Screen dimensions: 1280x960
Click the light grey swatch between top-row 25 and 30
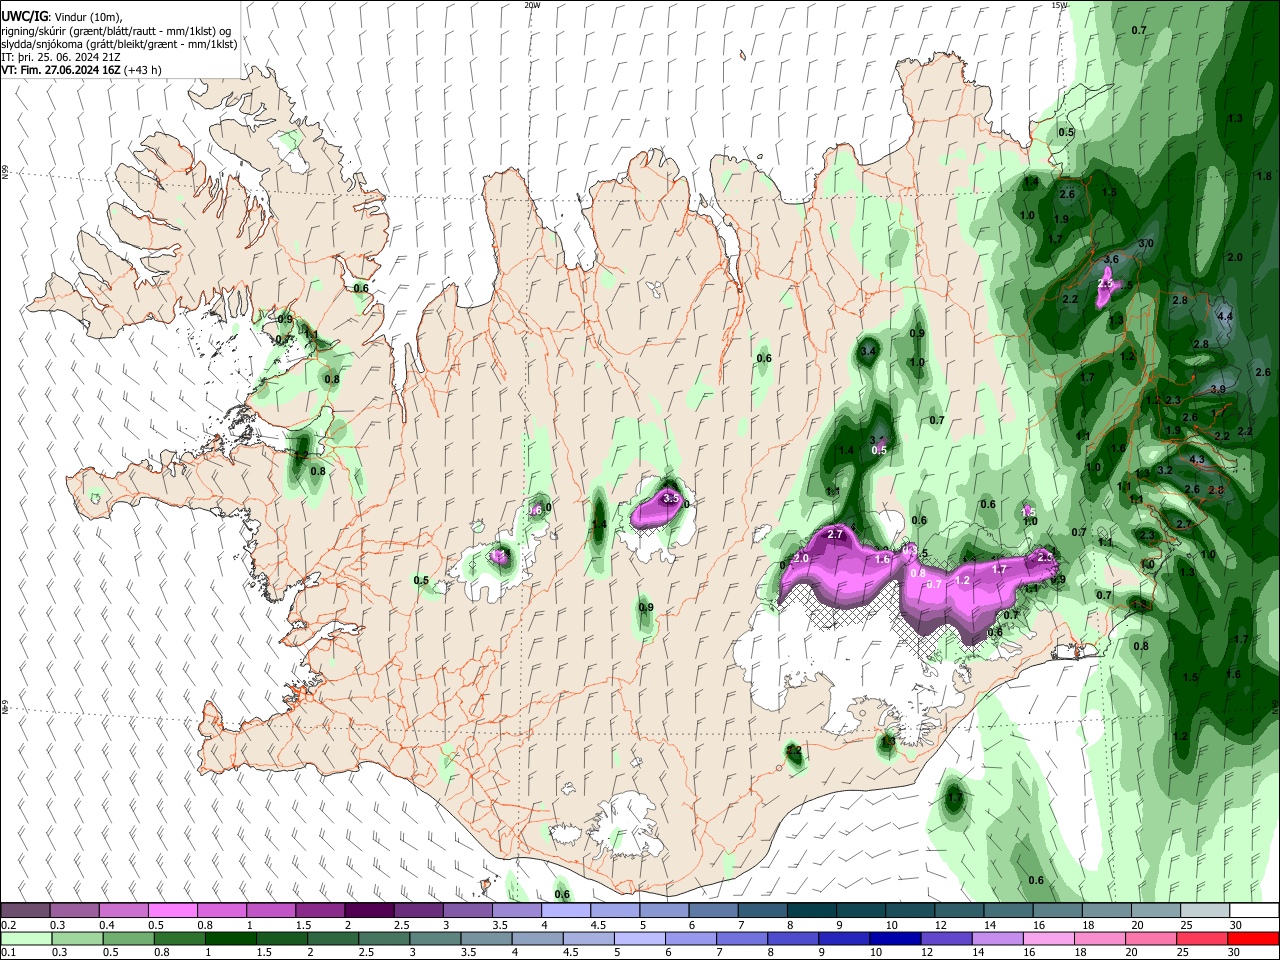point(1205,911)
